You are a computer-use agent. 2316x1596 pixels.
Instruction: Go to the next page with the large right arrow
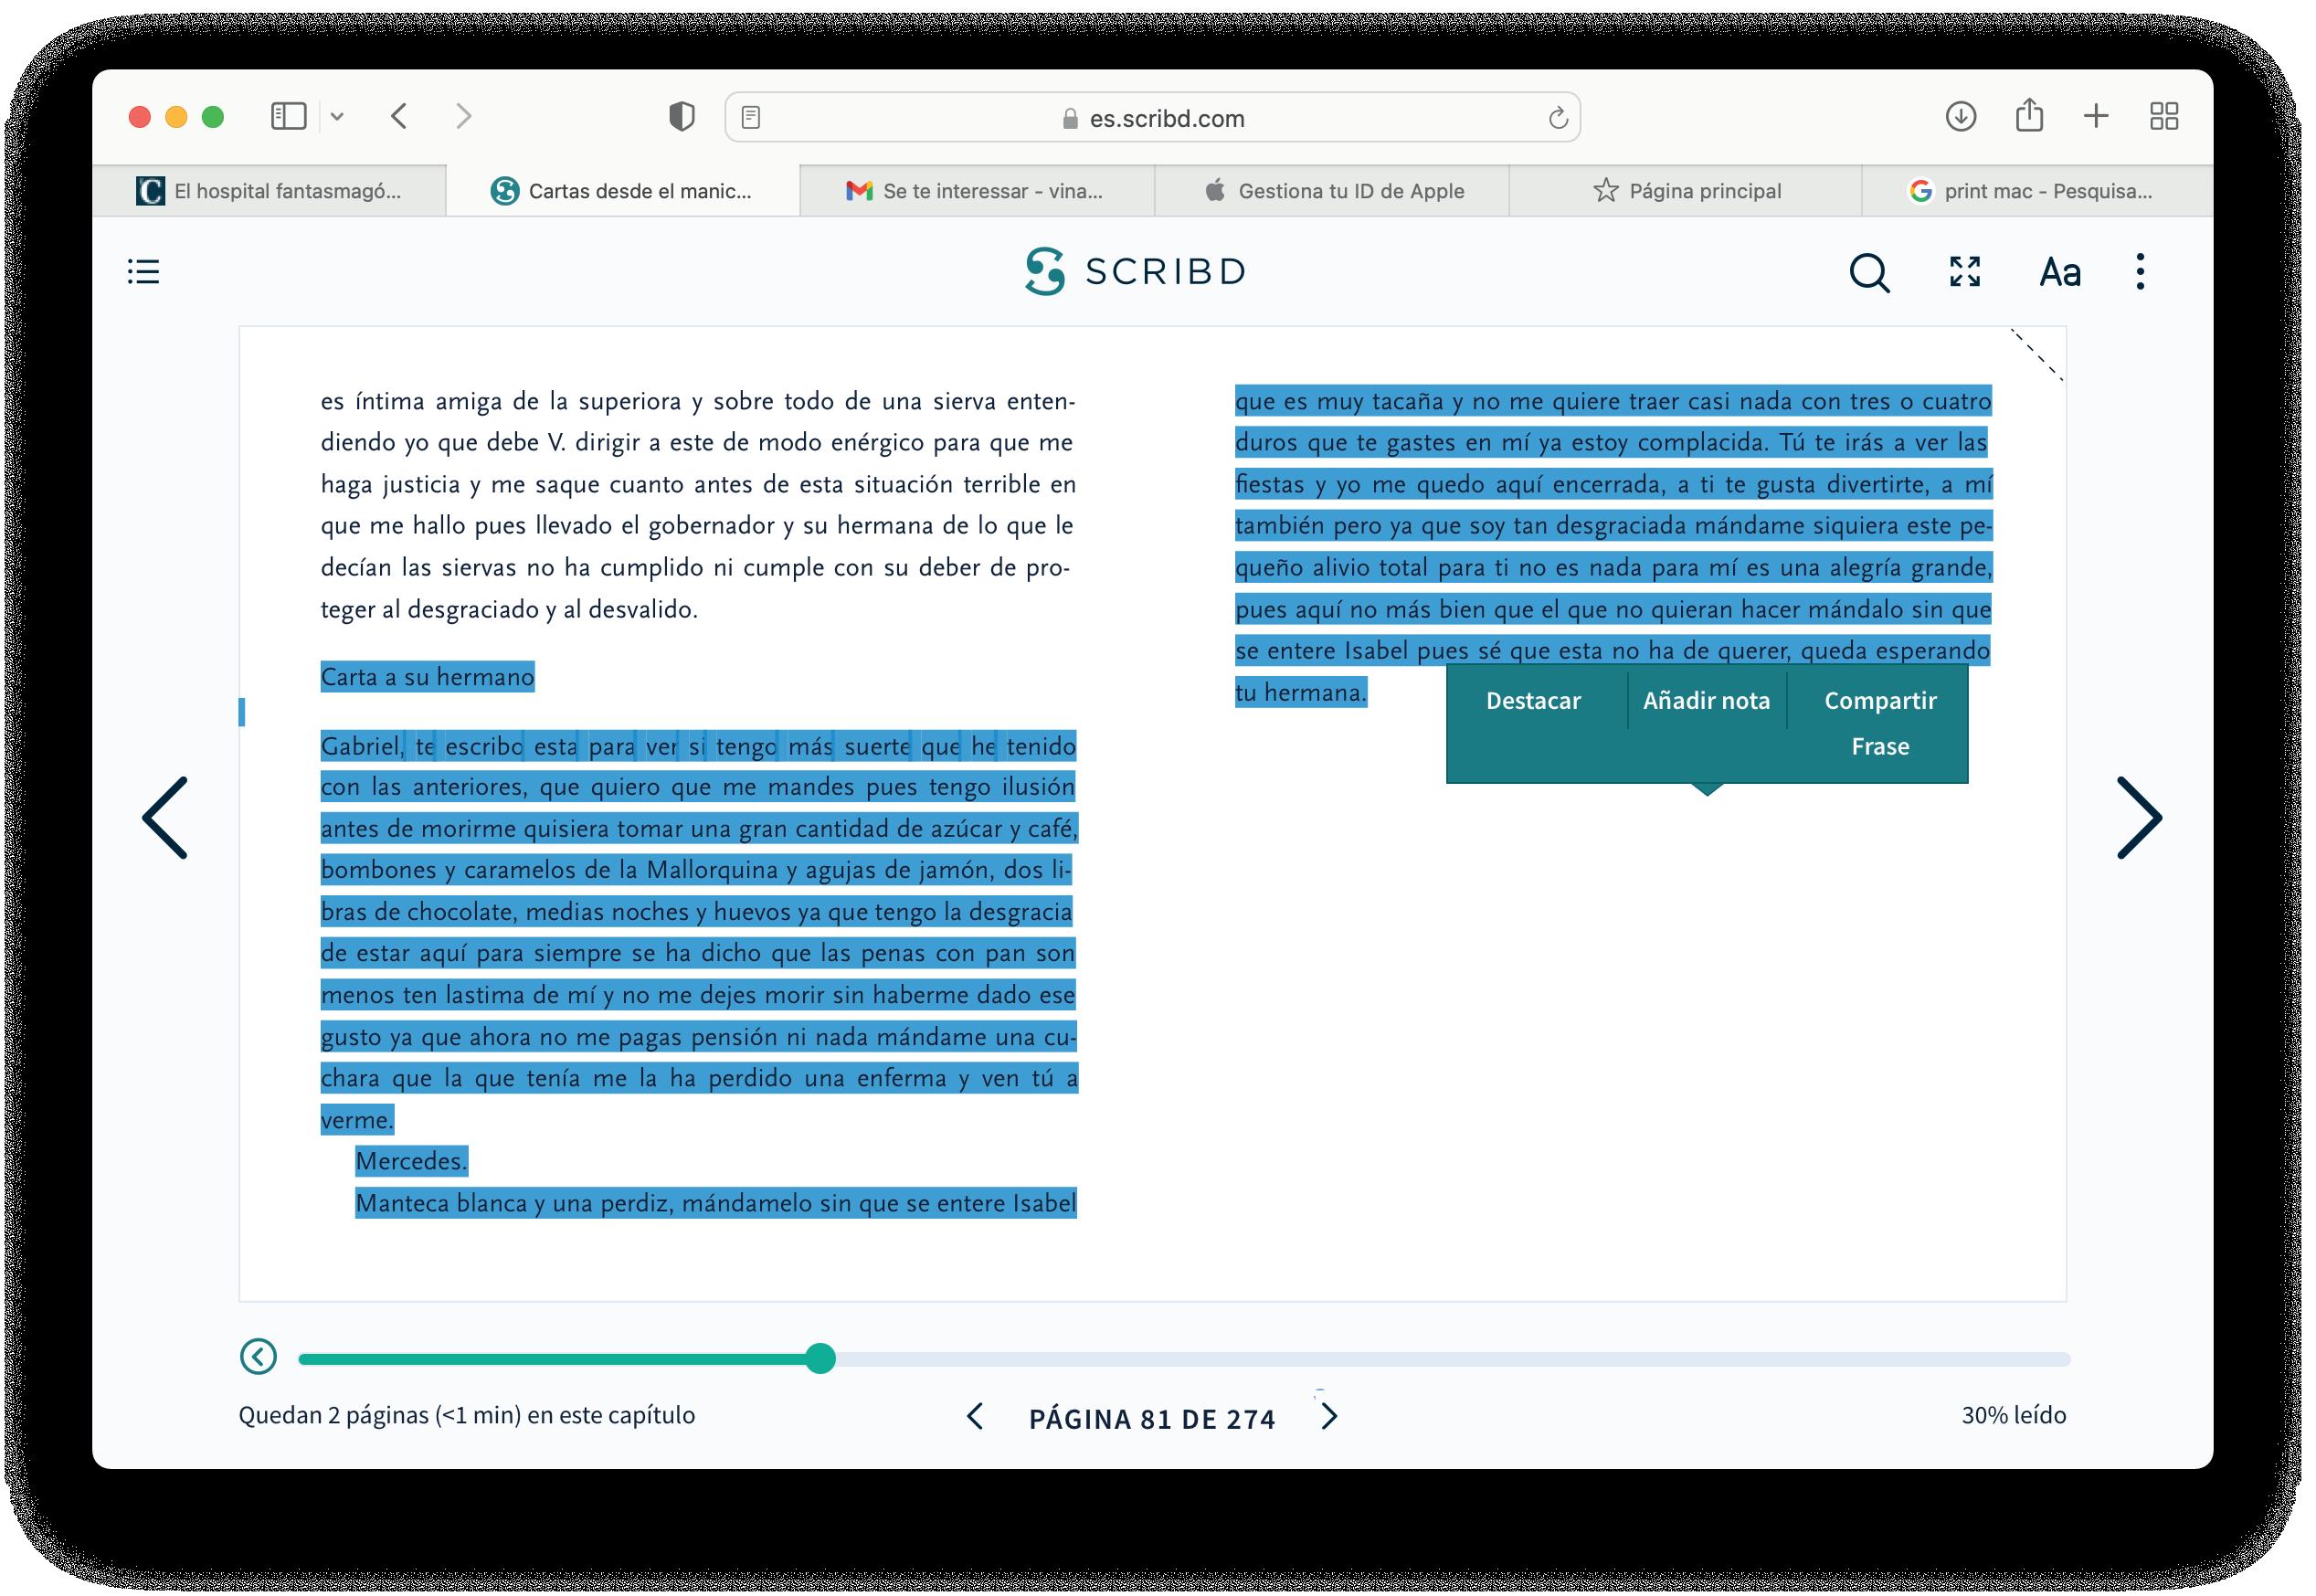(x=2139, y=817)
